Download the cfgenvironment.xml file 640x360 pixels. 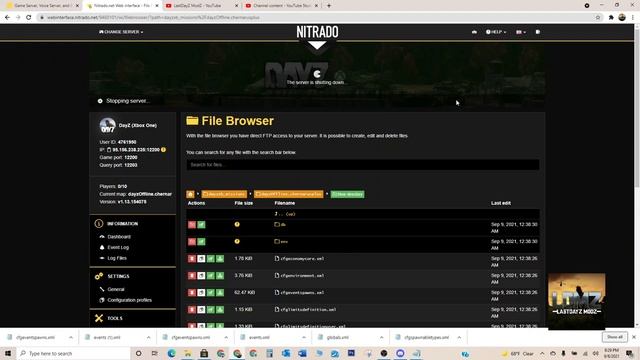pos(220,276)
